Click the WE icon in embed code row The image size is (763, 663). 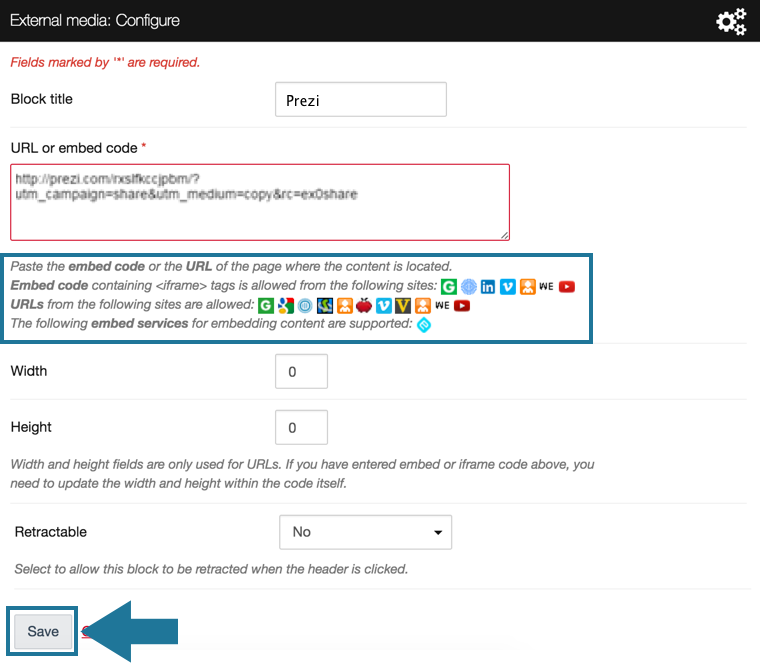pos(546,286)
